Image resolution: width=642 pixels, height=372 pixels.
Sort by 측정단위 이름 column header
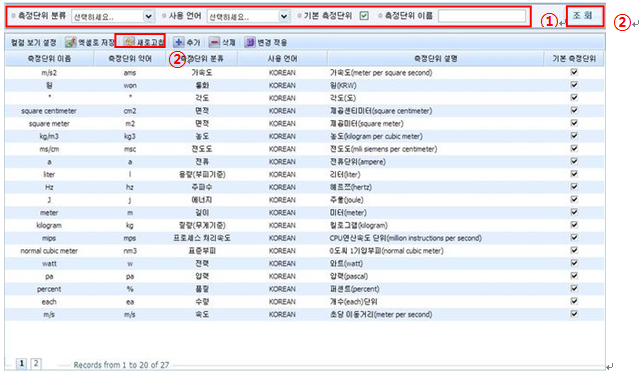(49, 59)
